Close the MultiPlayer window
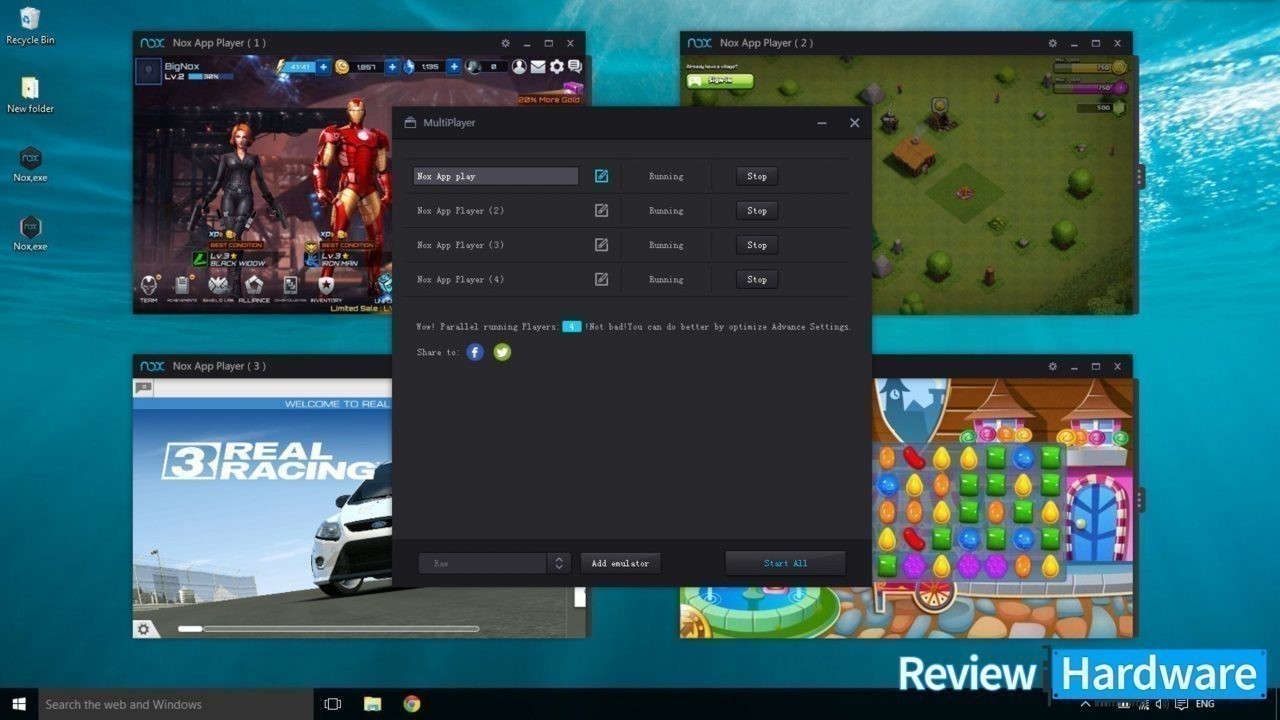The height and width of the screenshot is (720, 1280). (x=854, y=123)
